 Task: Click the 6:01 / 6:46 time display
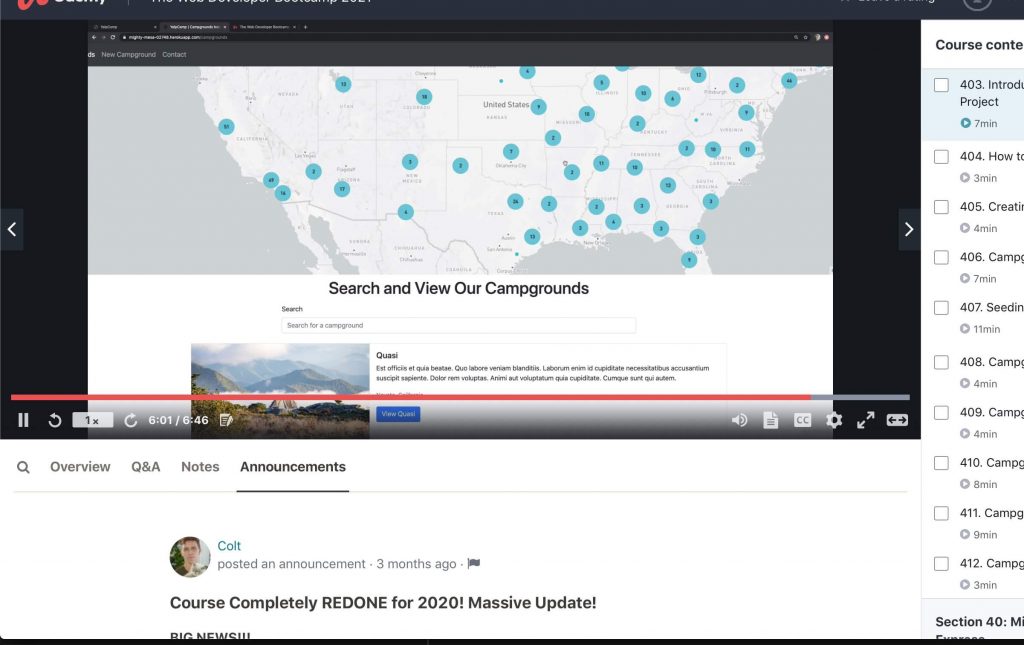pyautogui.click(x=178, y=420)
